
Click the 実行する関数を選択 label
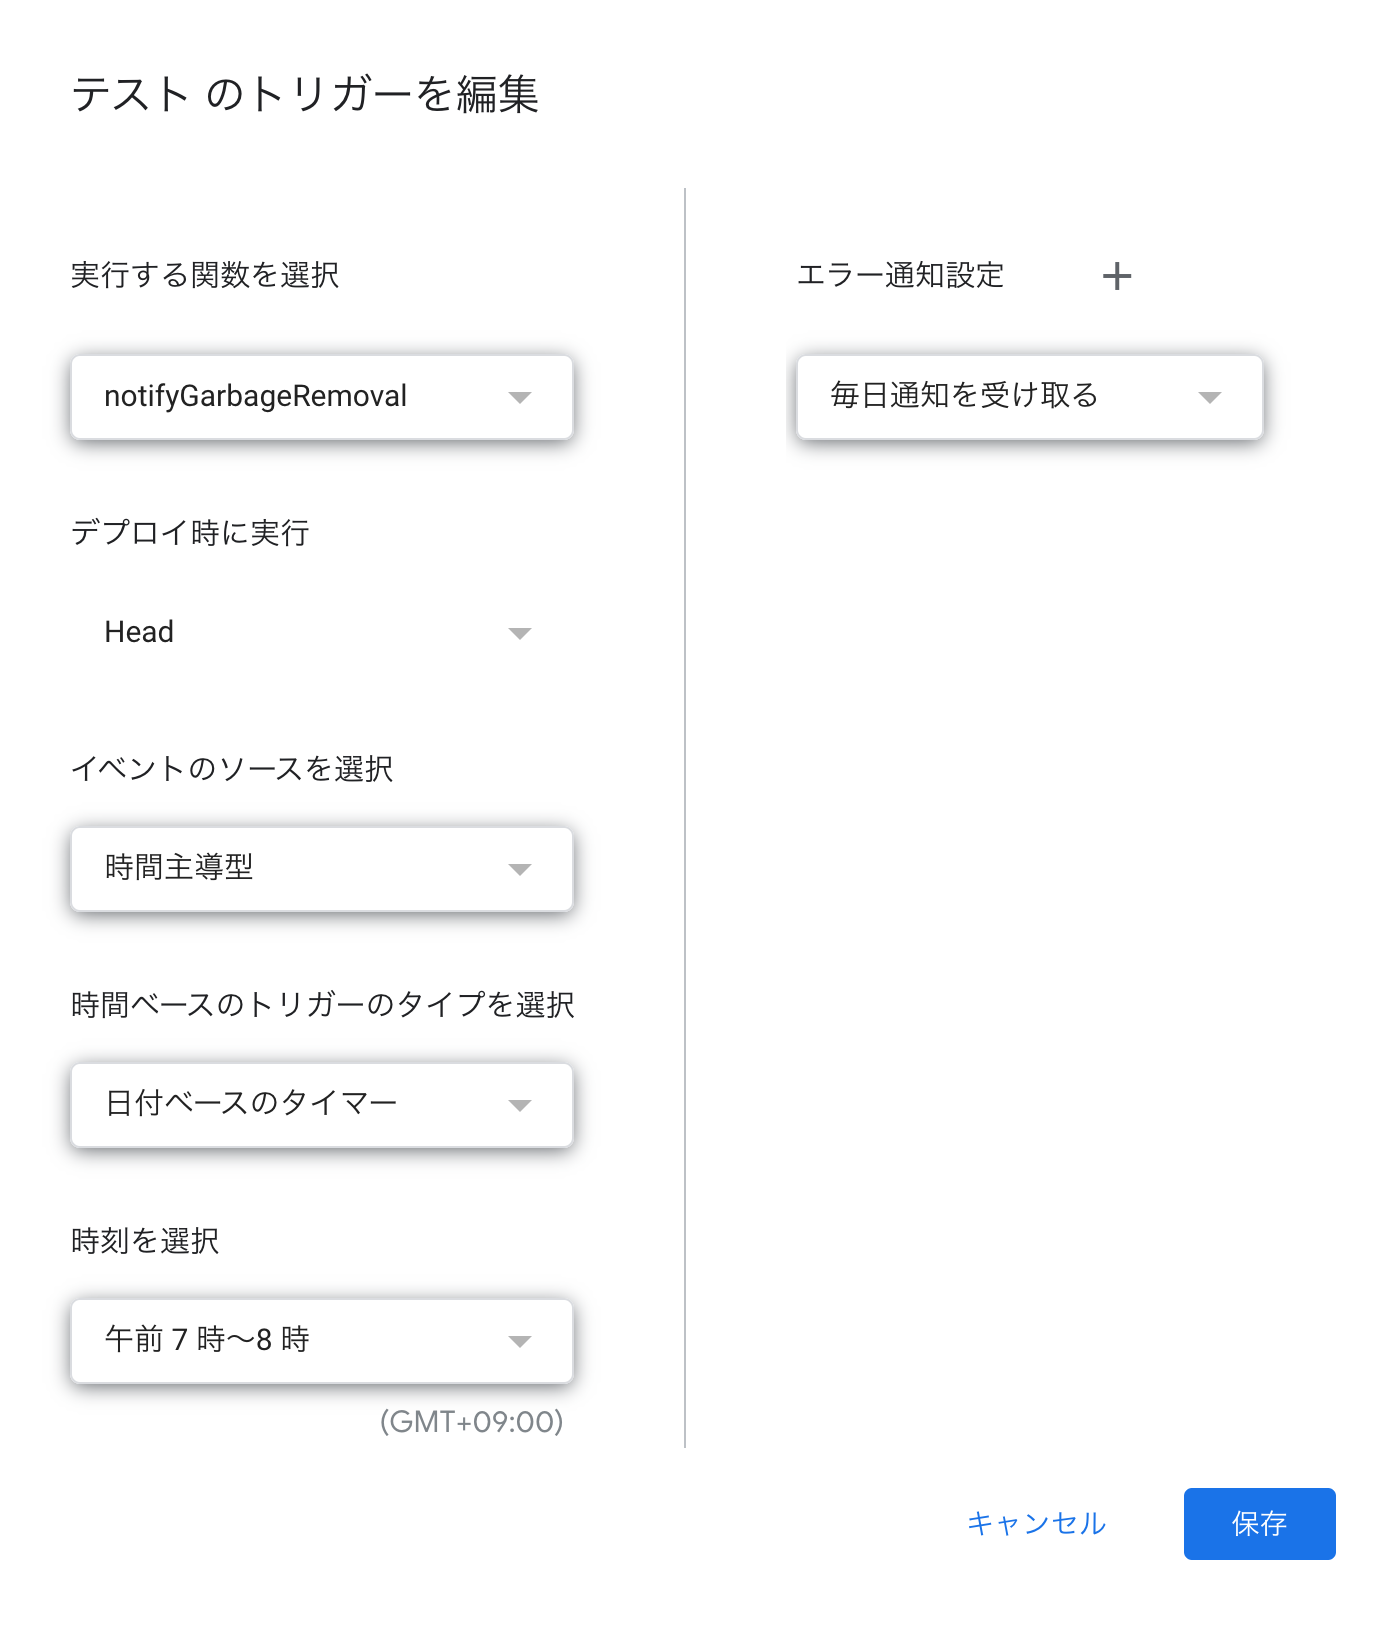pos(205,275)
